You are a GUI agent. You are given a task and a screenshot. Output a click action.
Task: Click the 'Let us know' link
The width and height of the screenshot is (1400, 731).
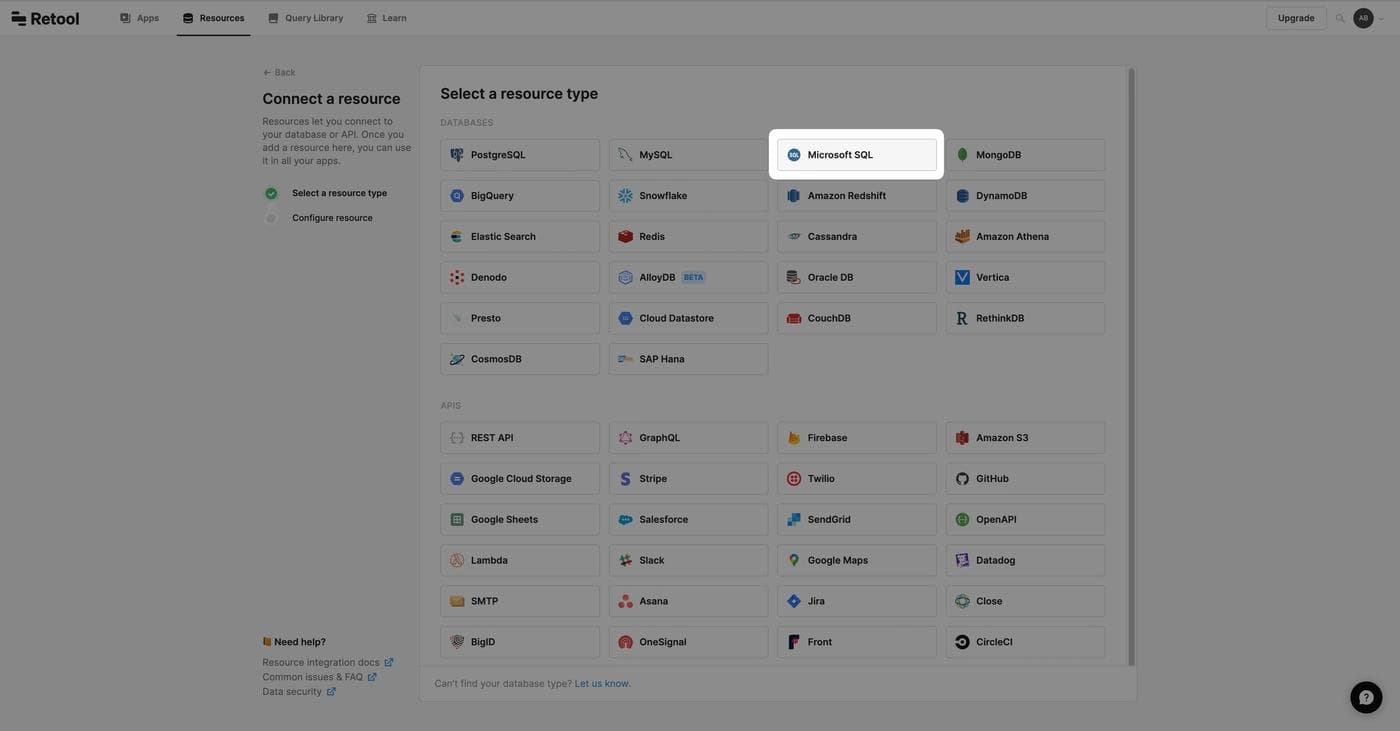click(x=602, y=684)
